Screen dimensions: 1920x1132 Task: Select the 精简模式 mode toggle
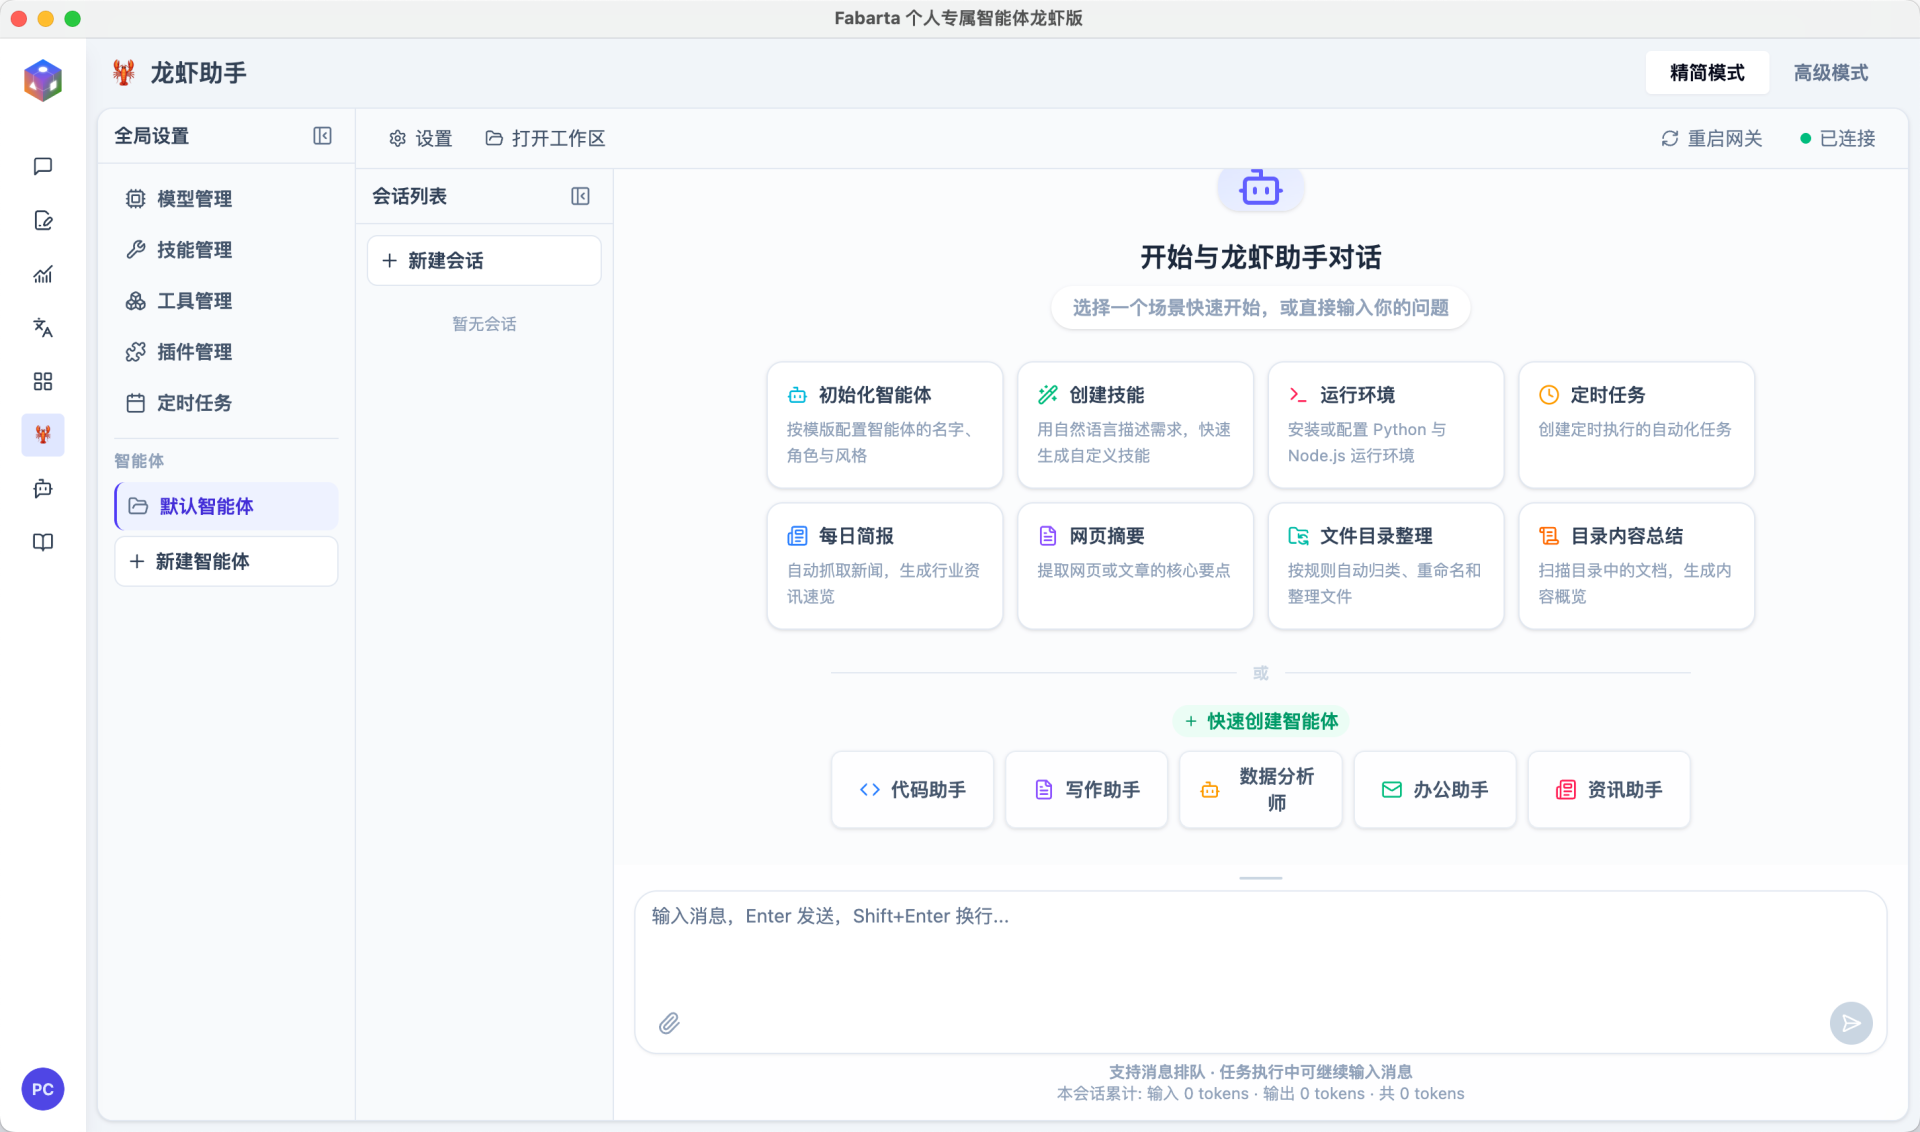[1707, 73]
